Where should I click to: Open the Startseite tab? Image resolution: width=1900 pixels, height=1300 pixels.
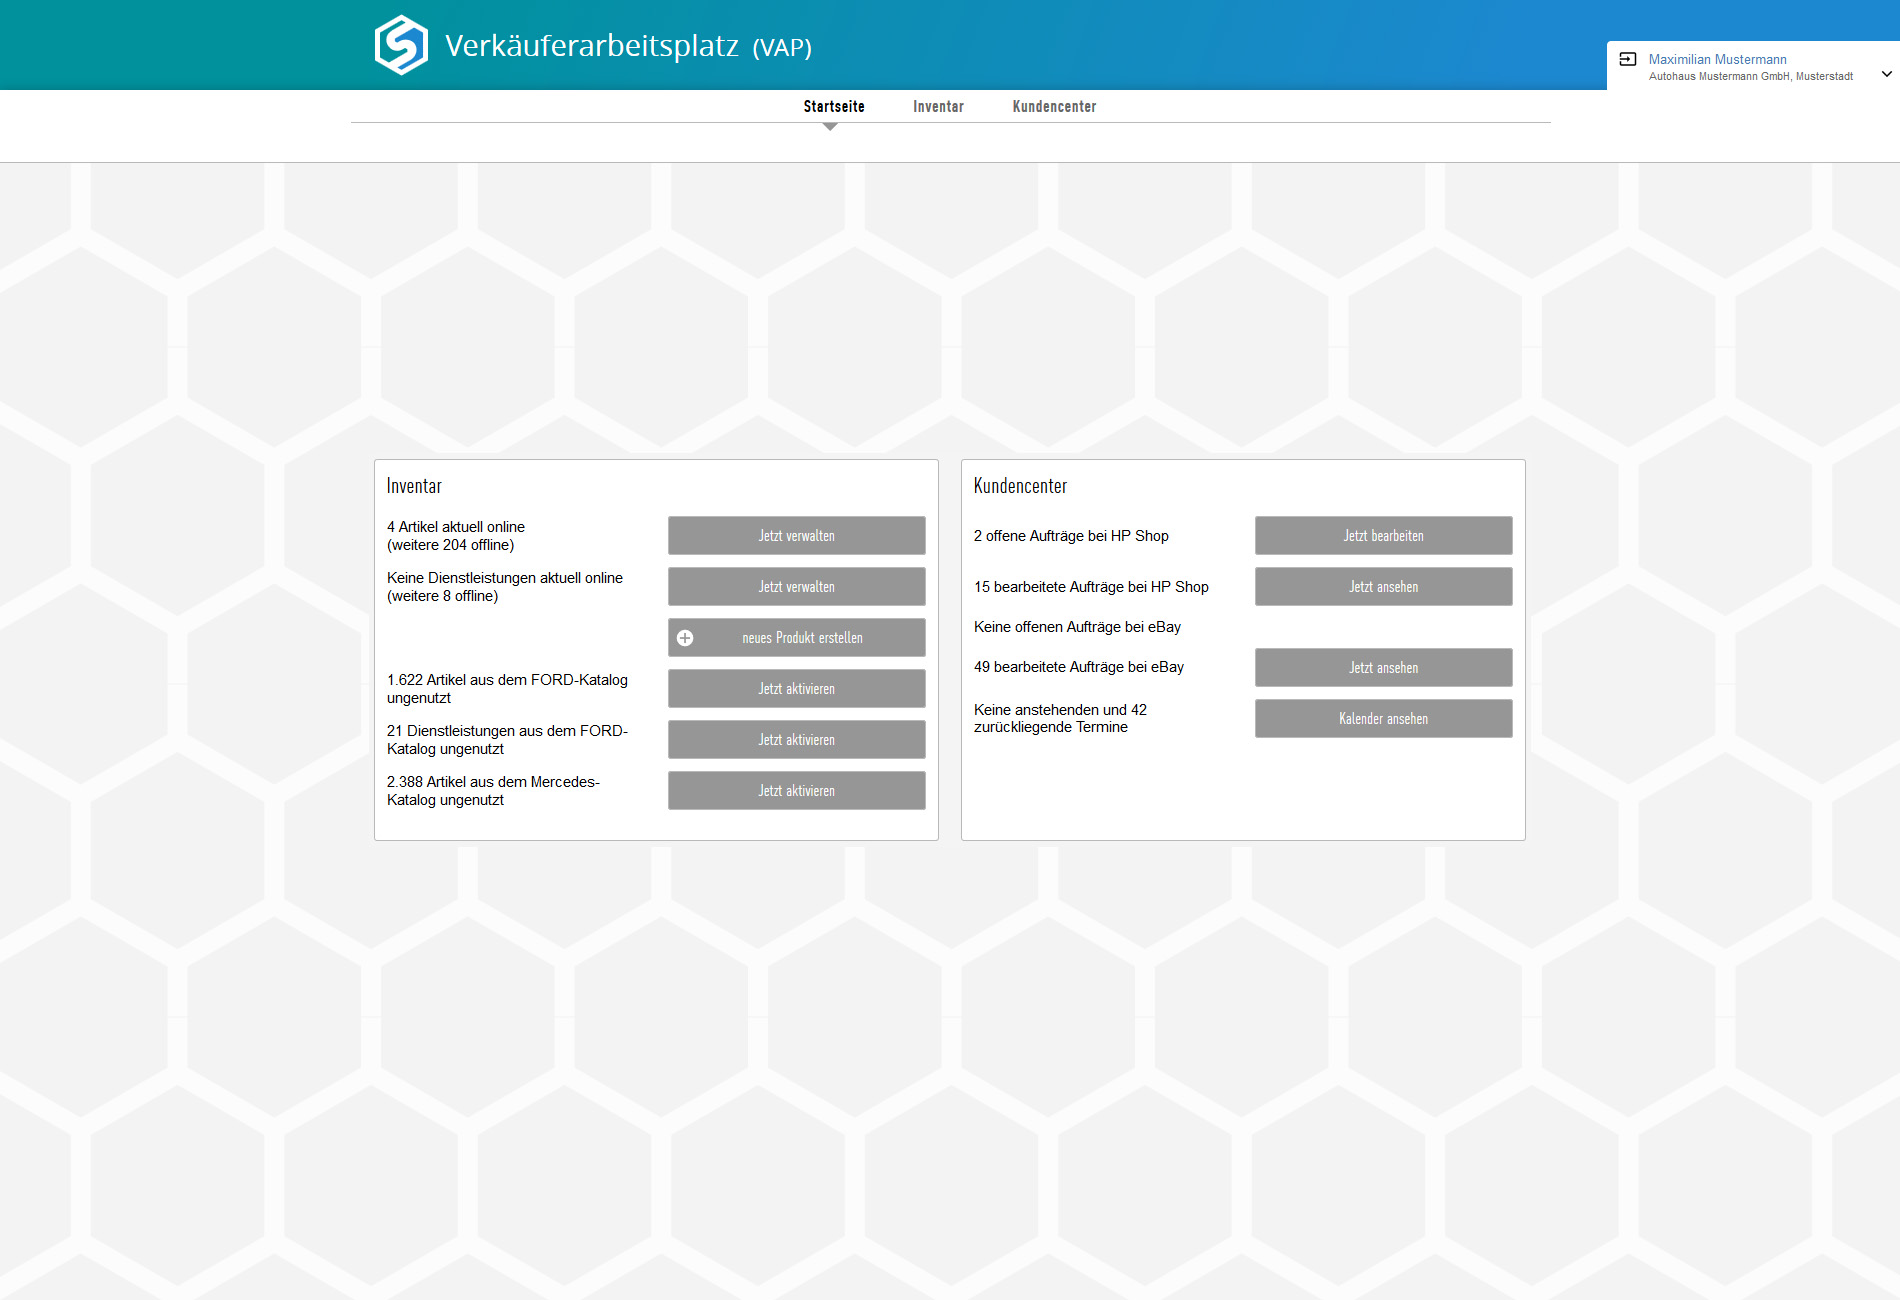833,106
